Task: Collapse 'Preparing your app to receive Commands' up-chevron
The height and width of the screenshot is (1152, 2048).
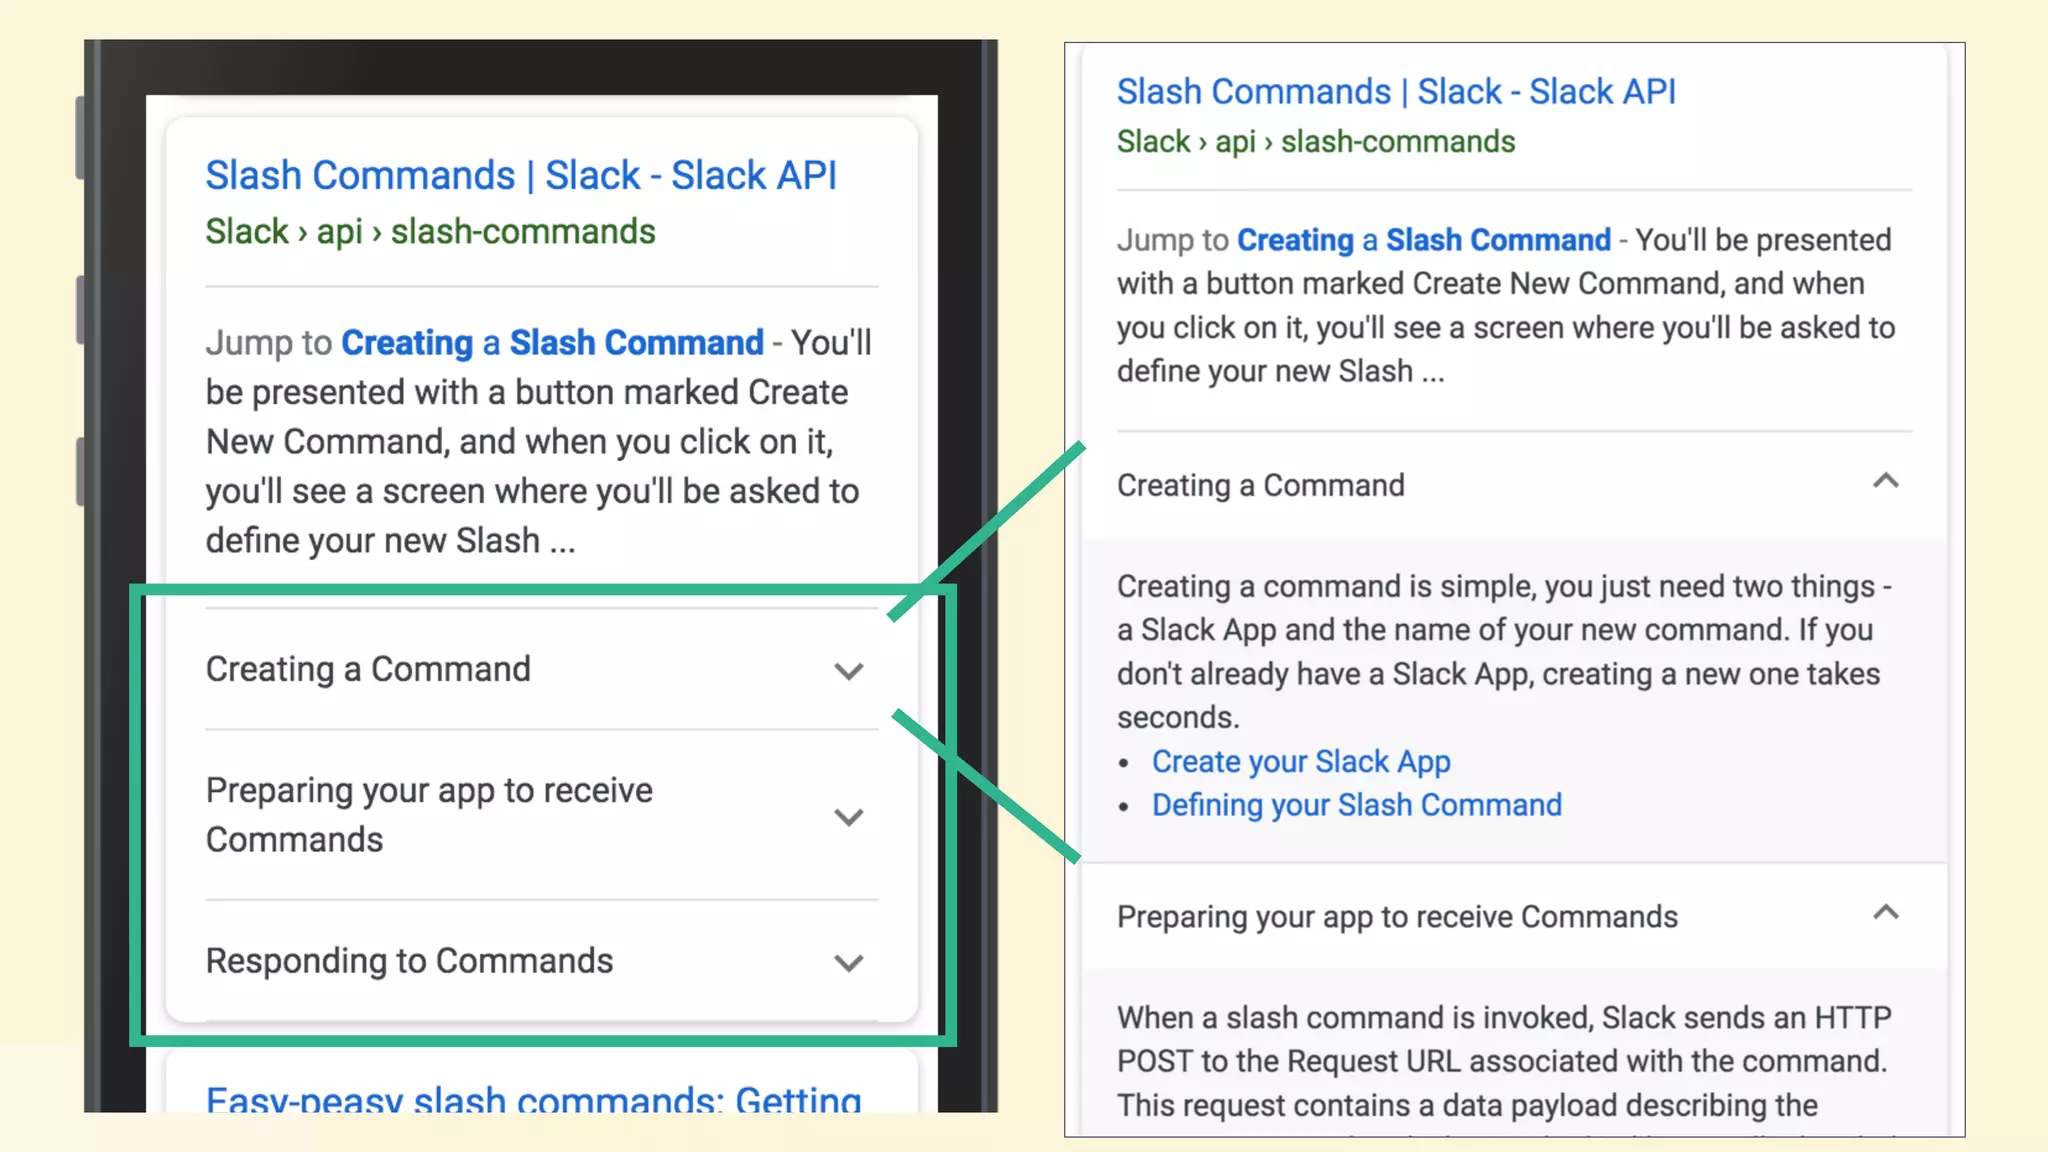Action: pyautogui.click(x=1885, y=913)
